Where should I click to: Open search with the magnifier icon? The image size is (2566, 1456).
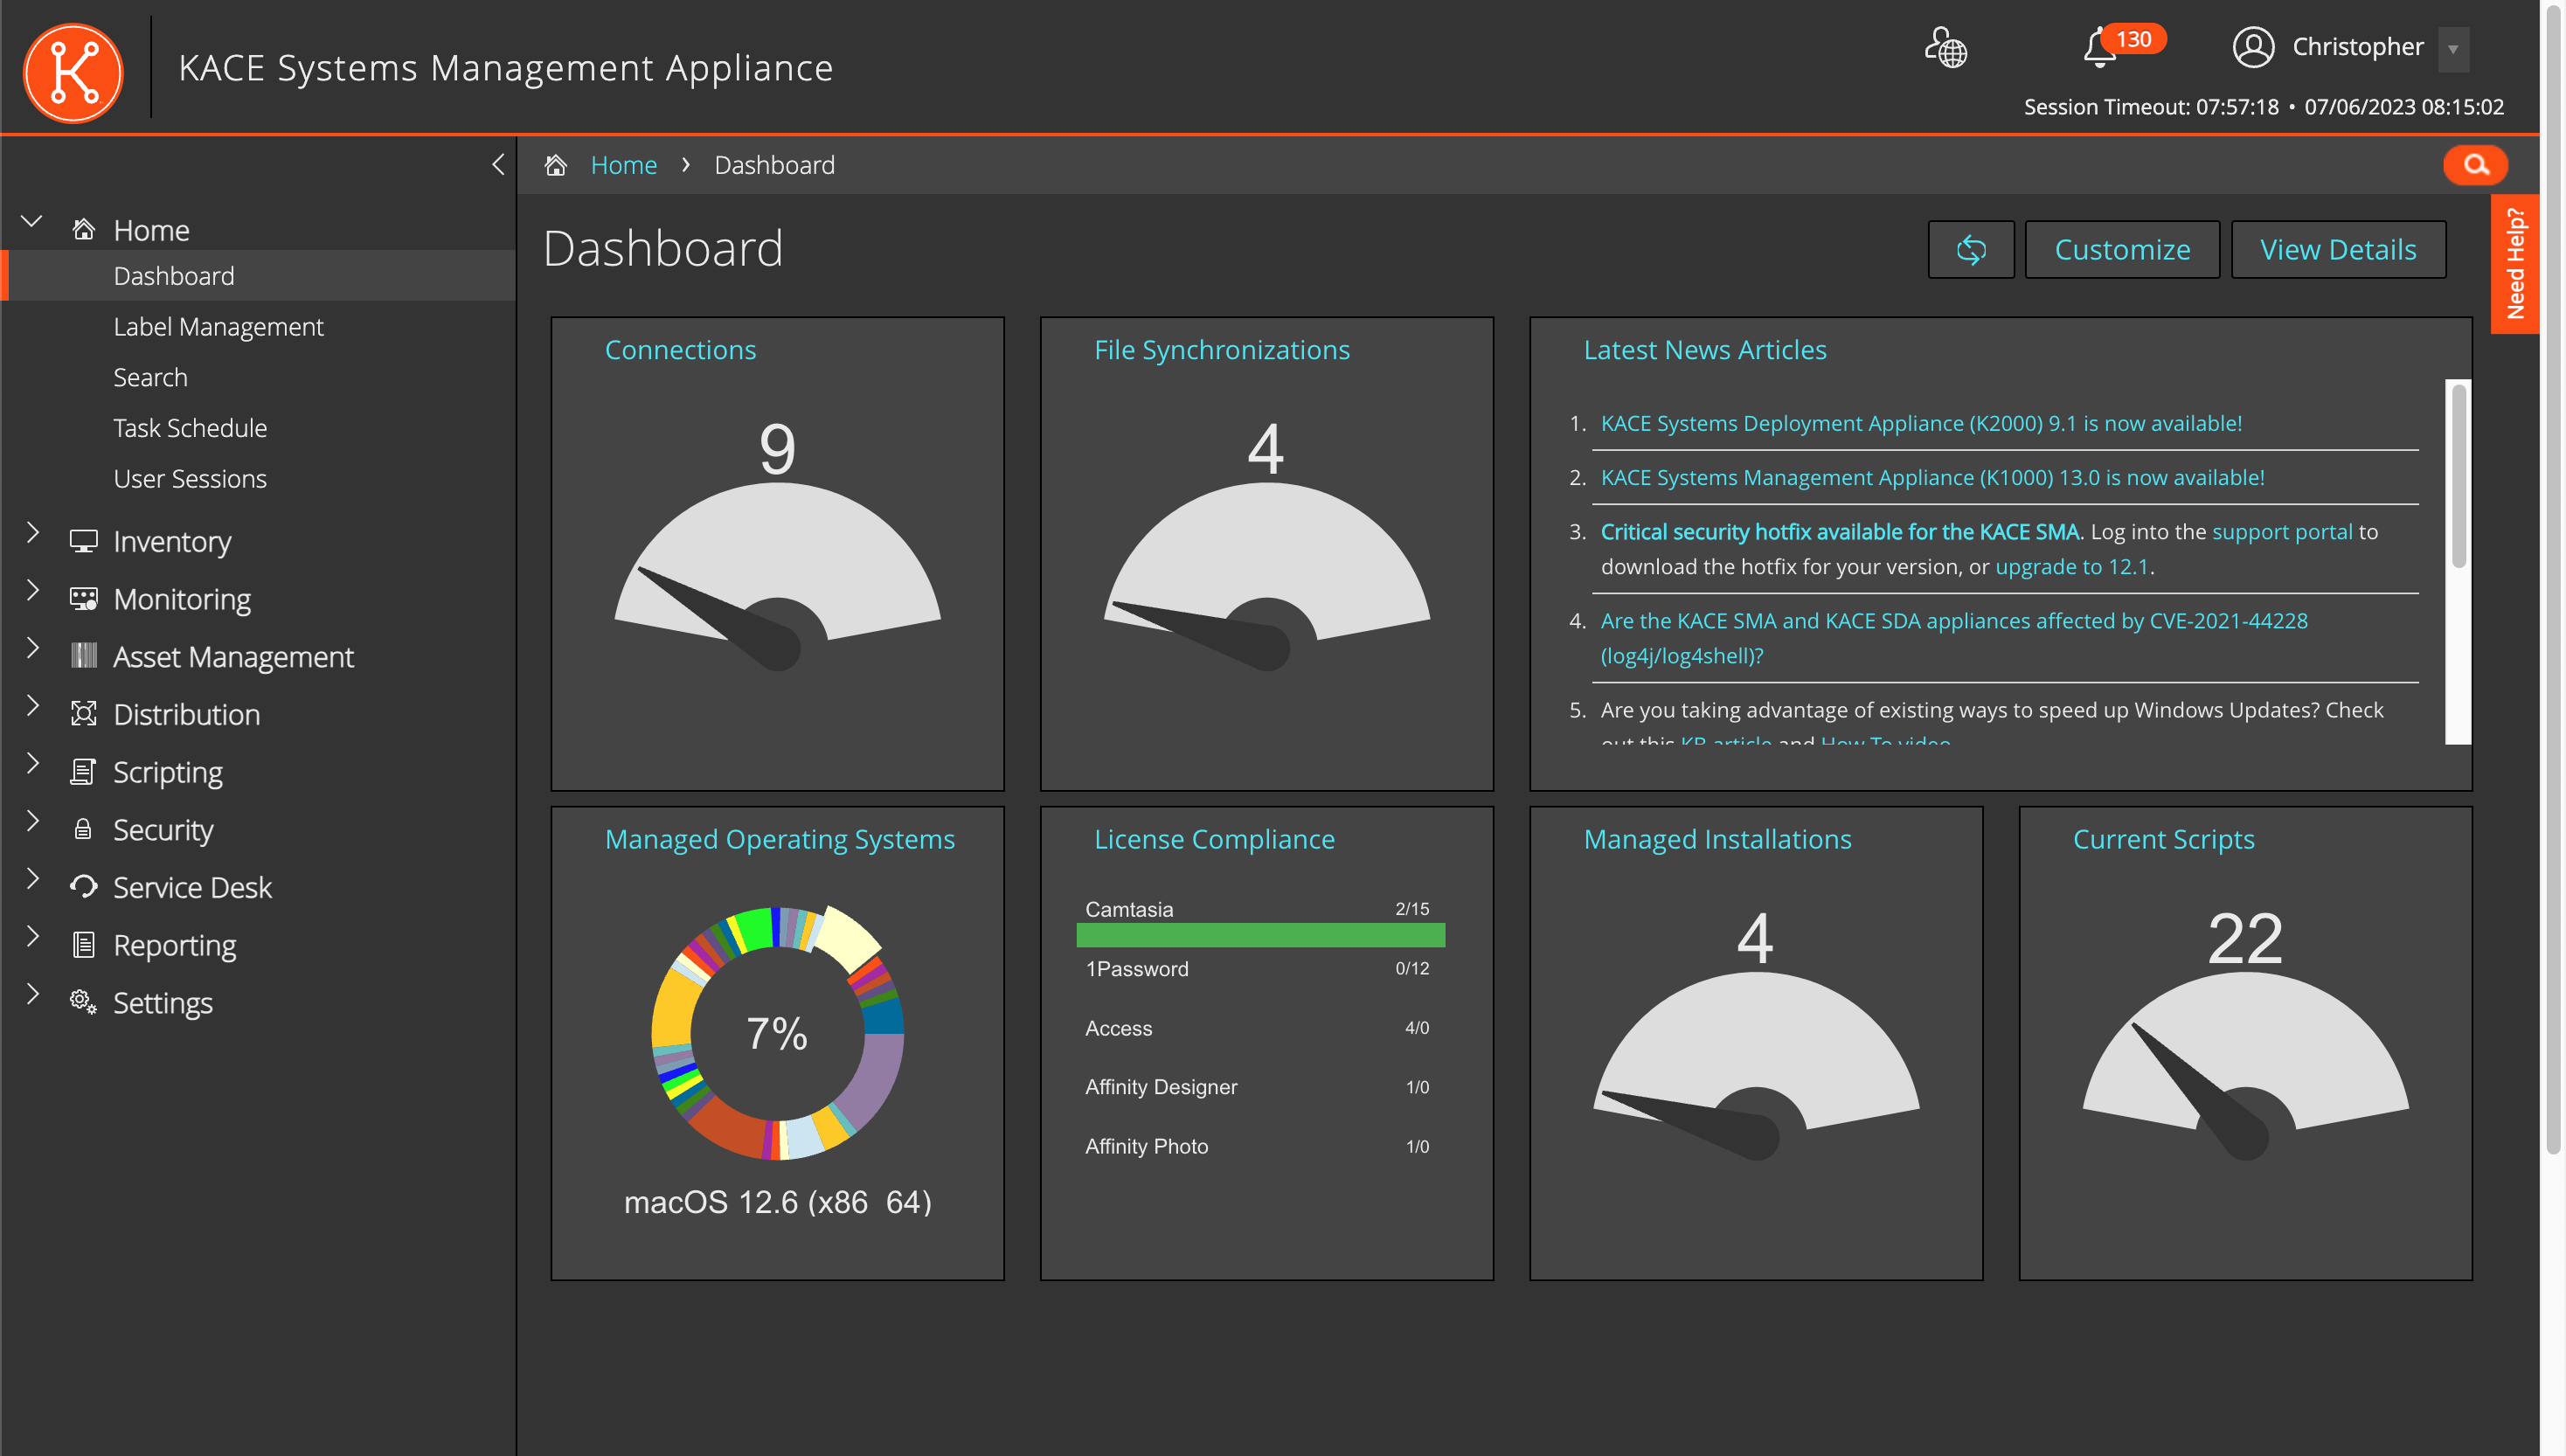2475,165
